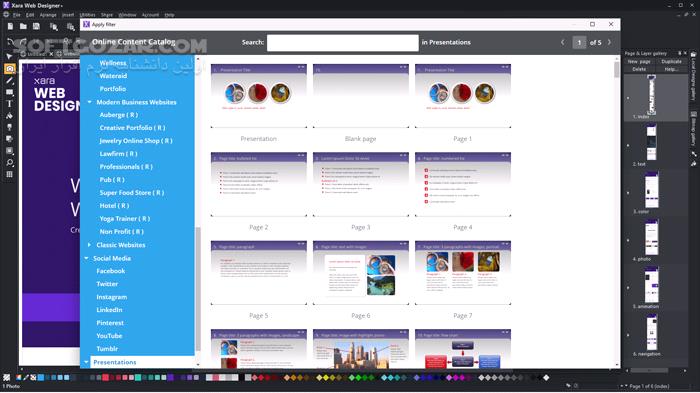700x393 pixels.
Task: Select Auberge ( R ) template
Action: pos(119,115)
